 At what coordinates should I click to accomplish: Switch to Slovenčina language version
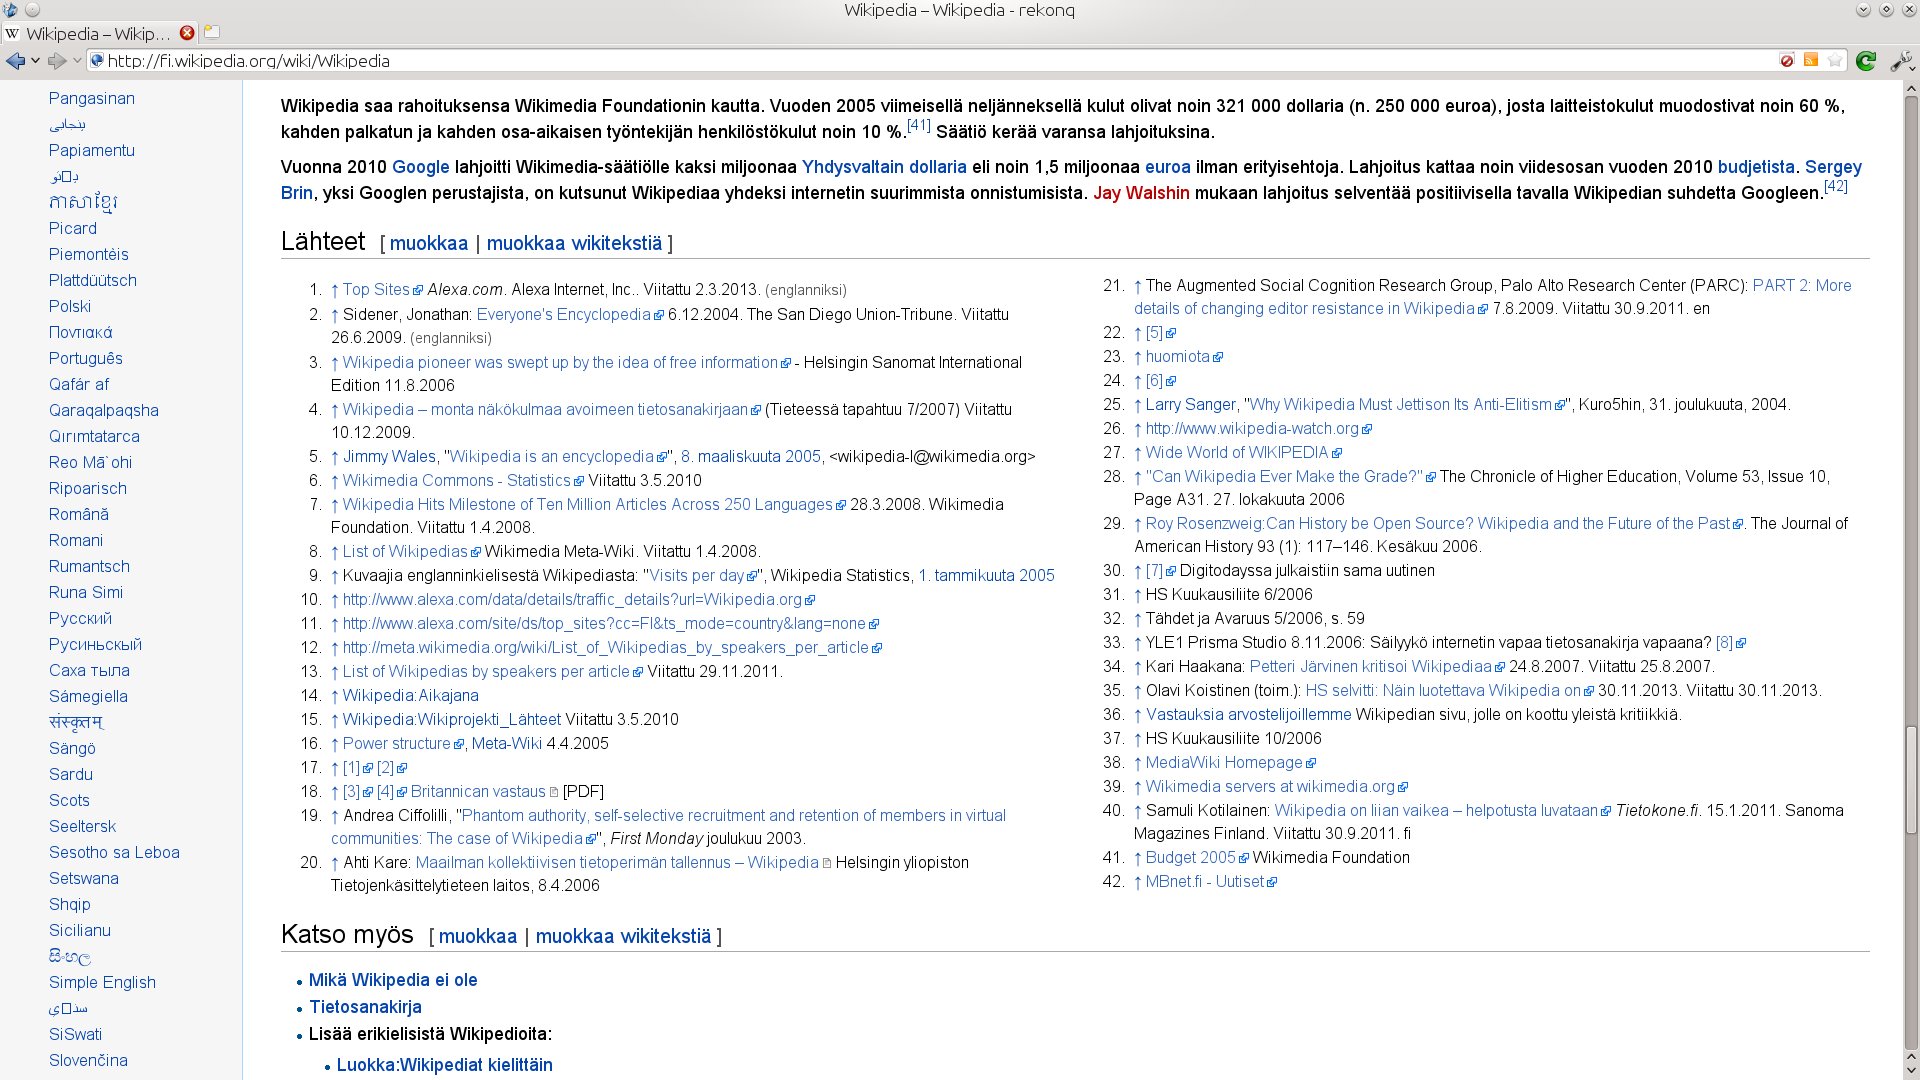[88, 1061]
